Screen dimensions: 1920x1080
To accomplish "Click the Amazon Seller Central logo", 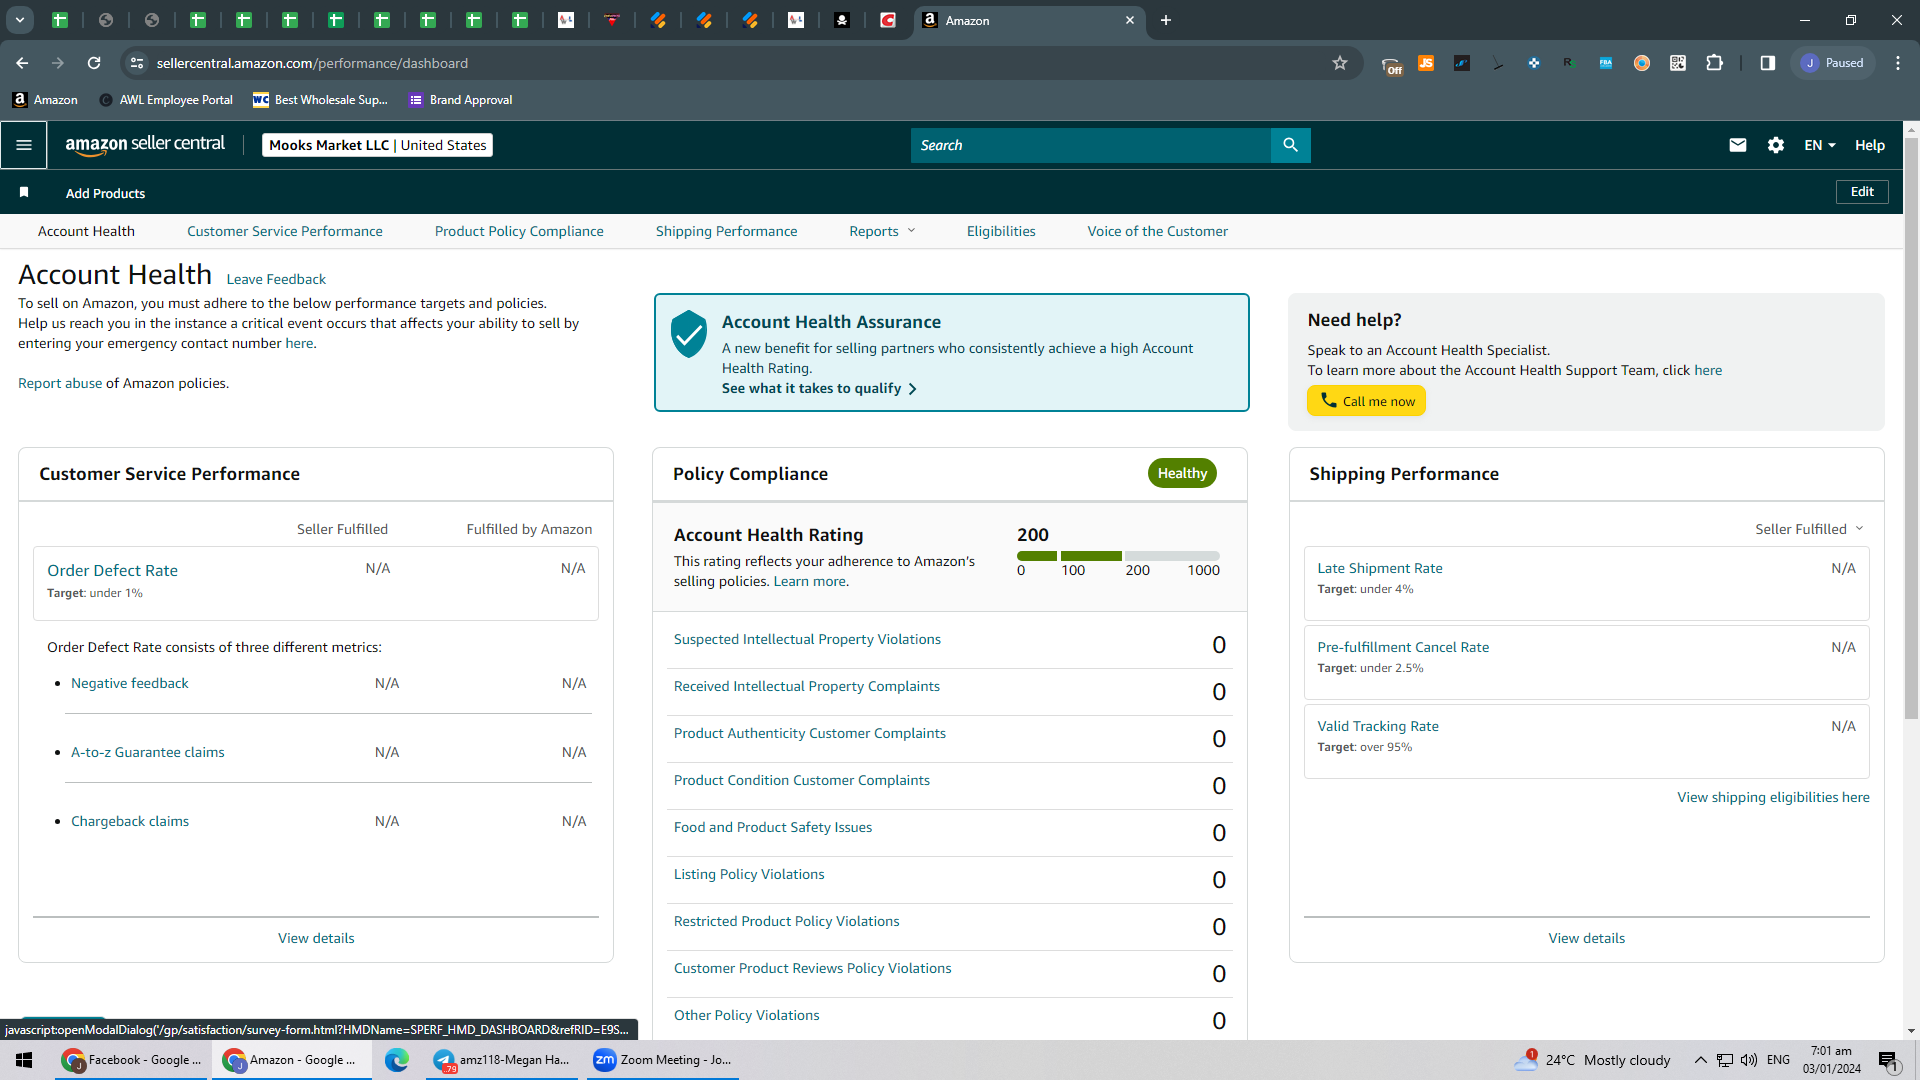I will click(145, 145).
